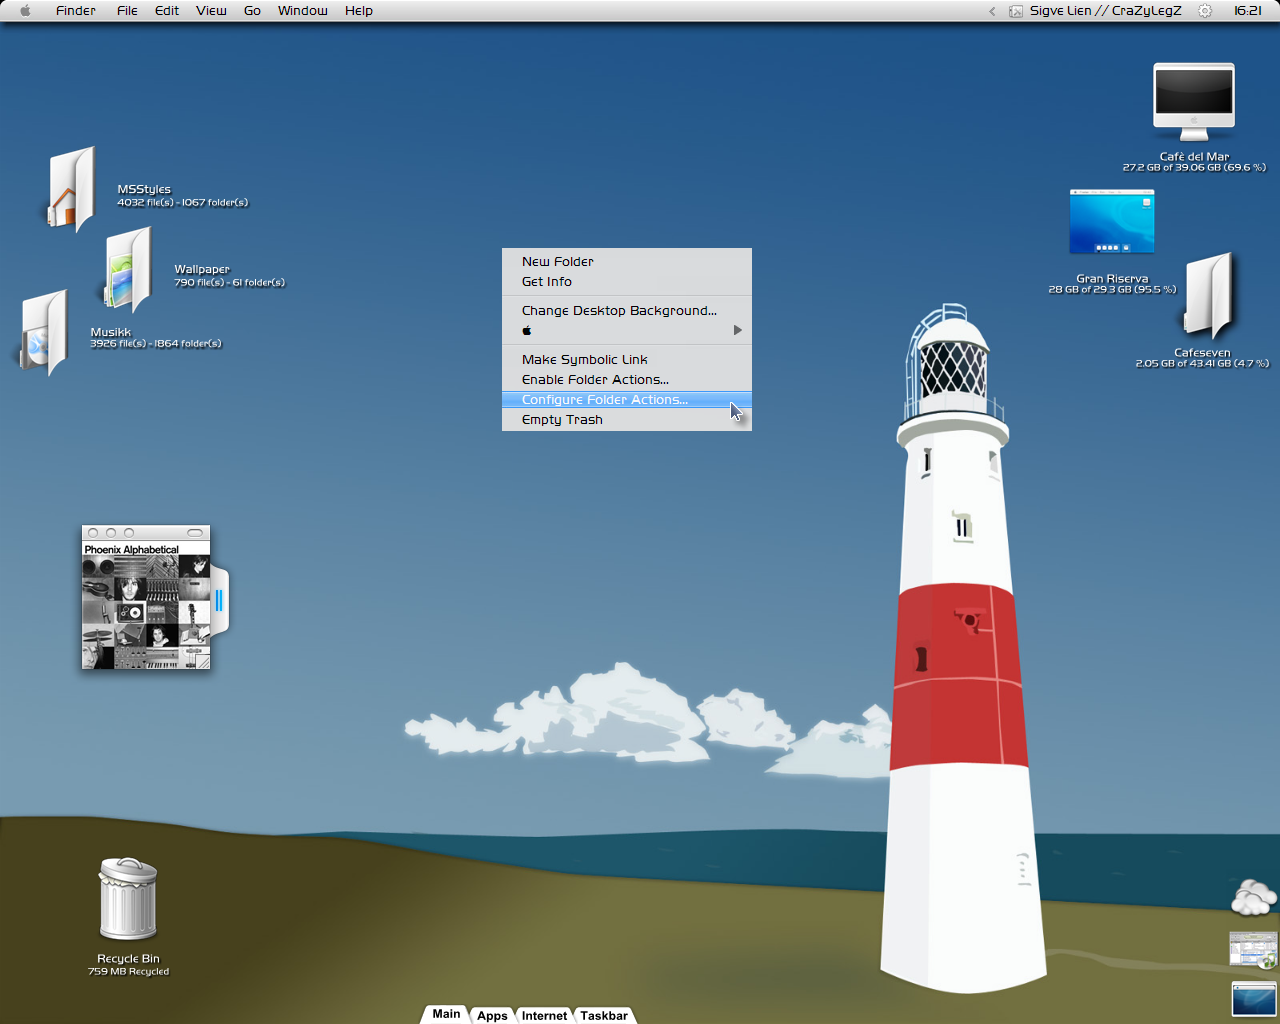
Task: Click the resize grip corner of the Phoenix widget
Action: pyautogui.click(x=204, y=663)
